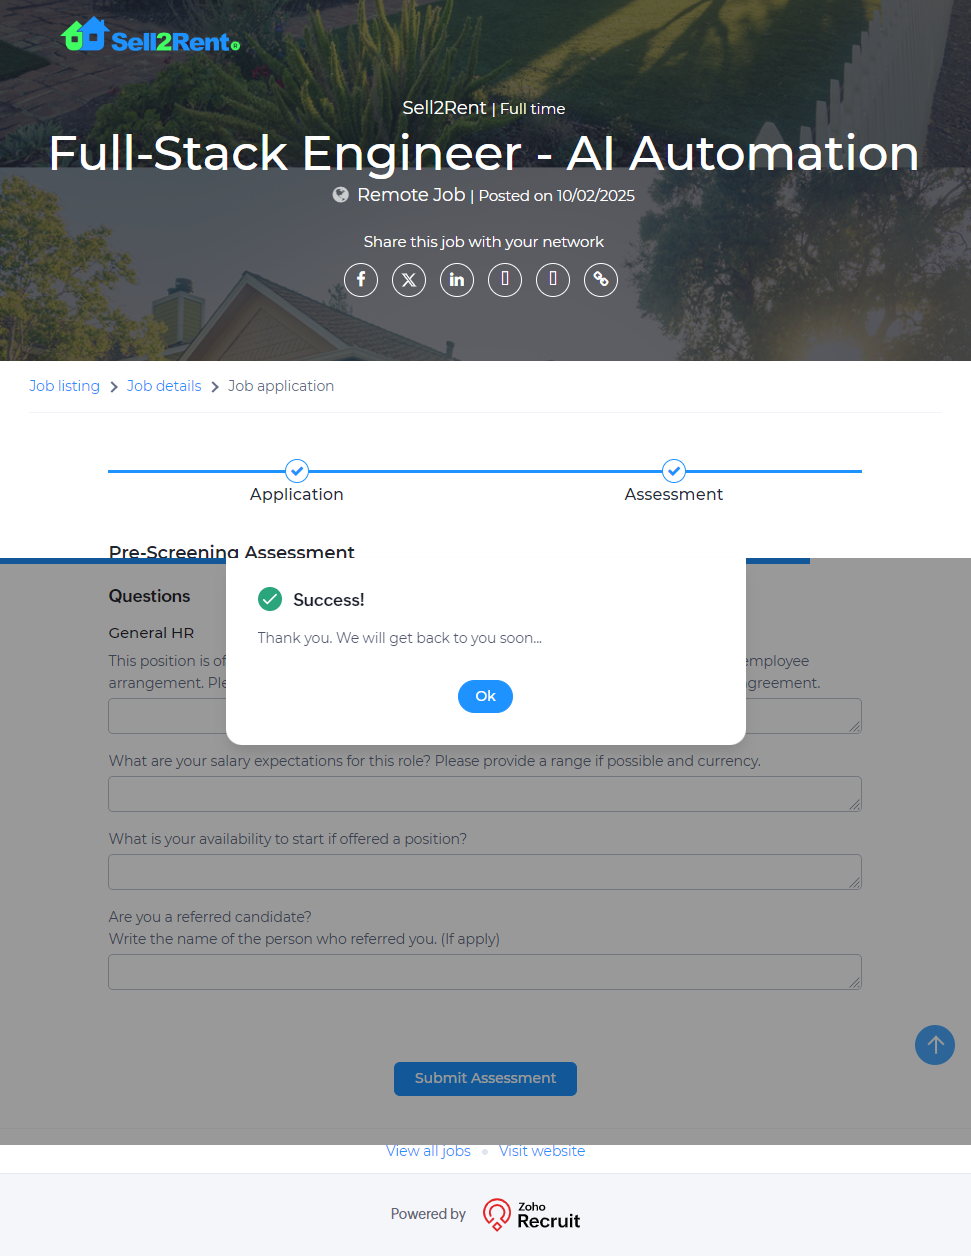The image size is (971, 1256).
Task: Click the availability to start text field
Action: click(x=484, y=872)
